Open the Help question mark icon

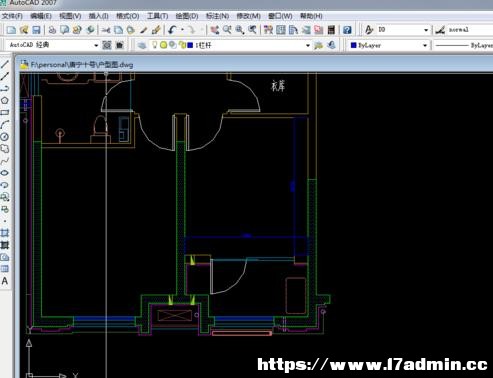click(347, 30)
